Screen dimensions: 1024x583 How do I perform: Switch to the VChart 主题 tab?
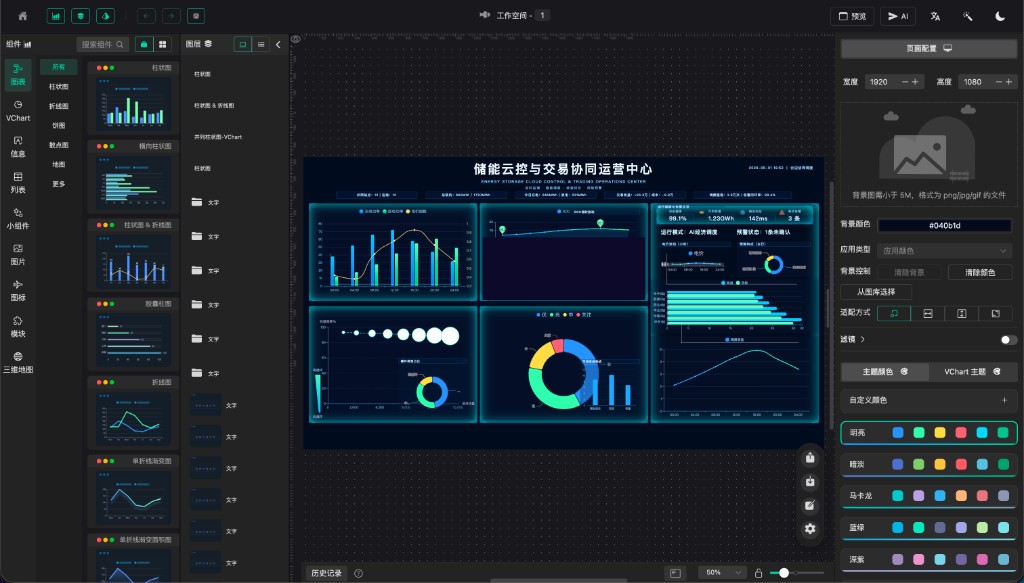973,371
